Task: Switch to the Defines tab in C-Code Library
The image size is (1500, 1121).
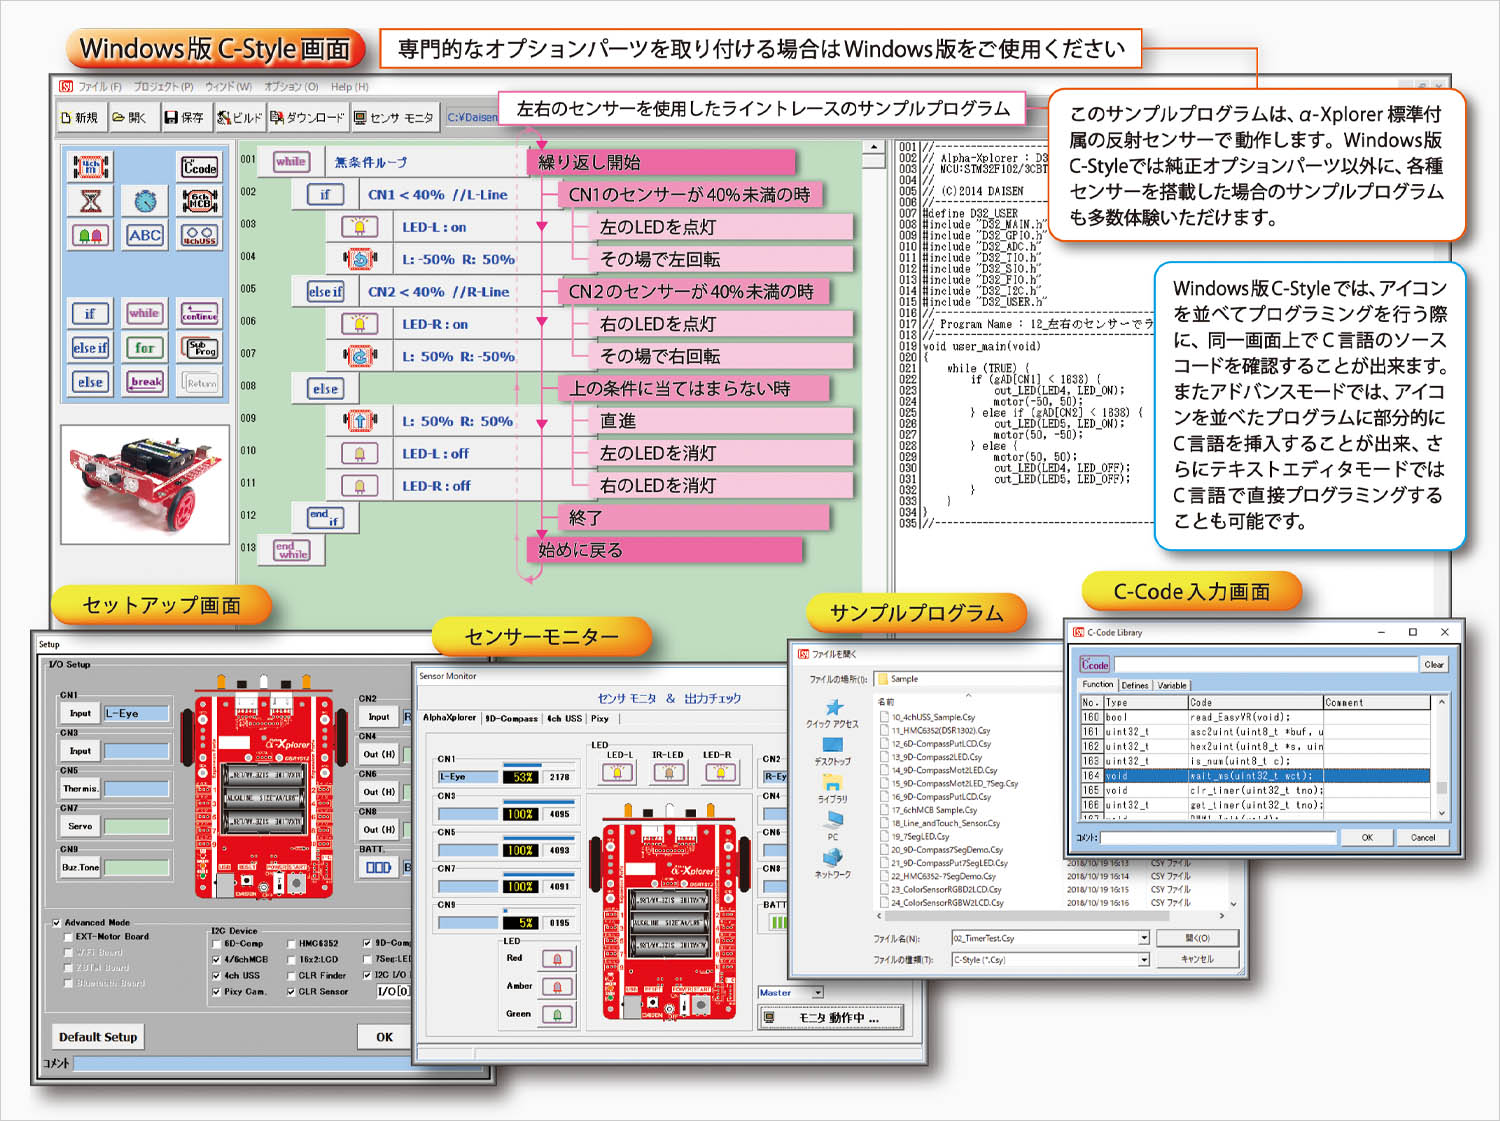Action: tap(1135, 685)
